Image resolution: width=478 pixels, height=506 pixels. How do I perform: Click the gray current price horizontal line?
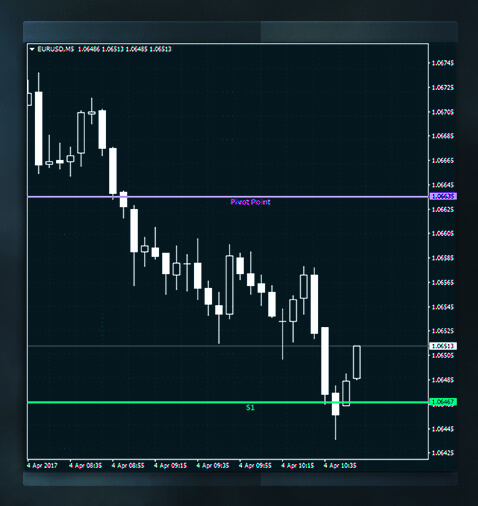pyautogui.click(x=228, y=346)
